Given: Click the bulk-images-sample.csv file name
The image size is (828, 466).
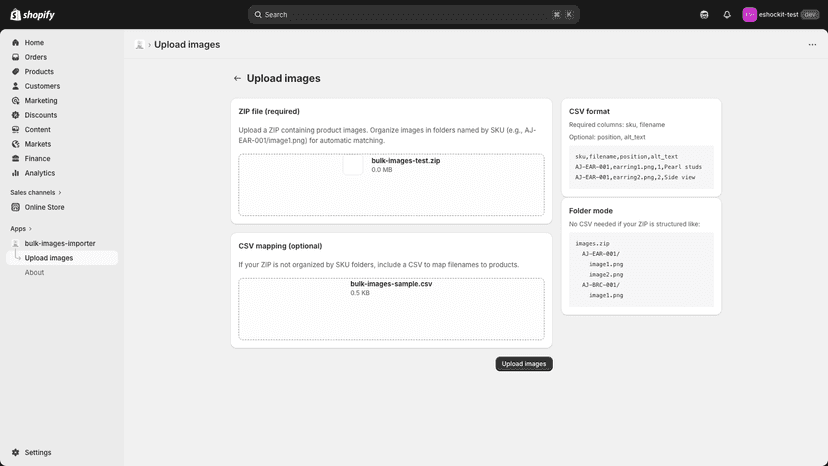Looking at the screenshot, I should (391, 284).
